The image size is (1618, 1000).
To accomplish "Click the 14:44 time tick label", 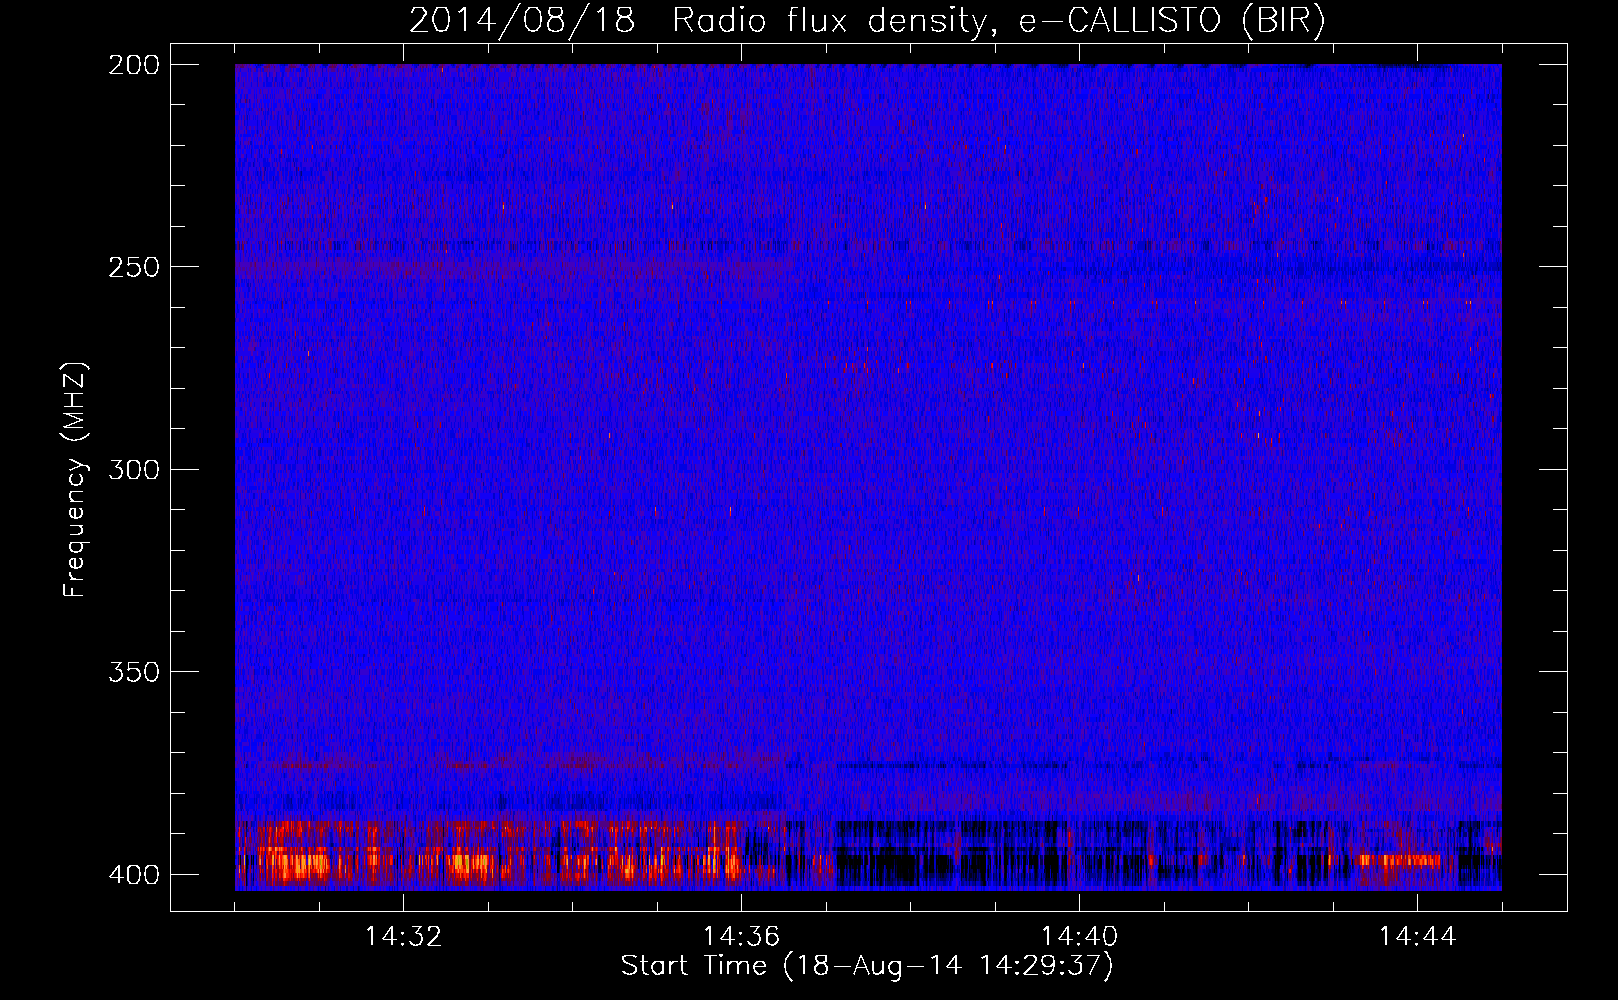I will 1418,937.
